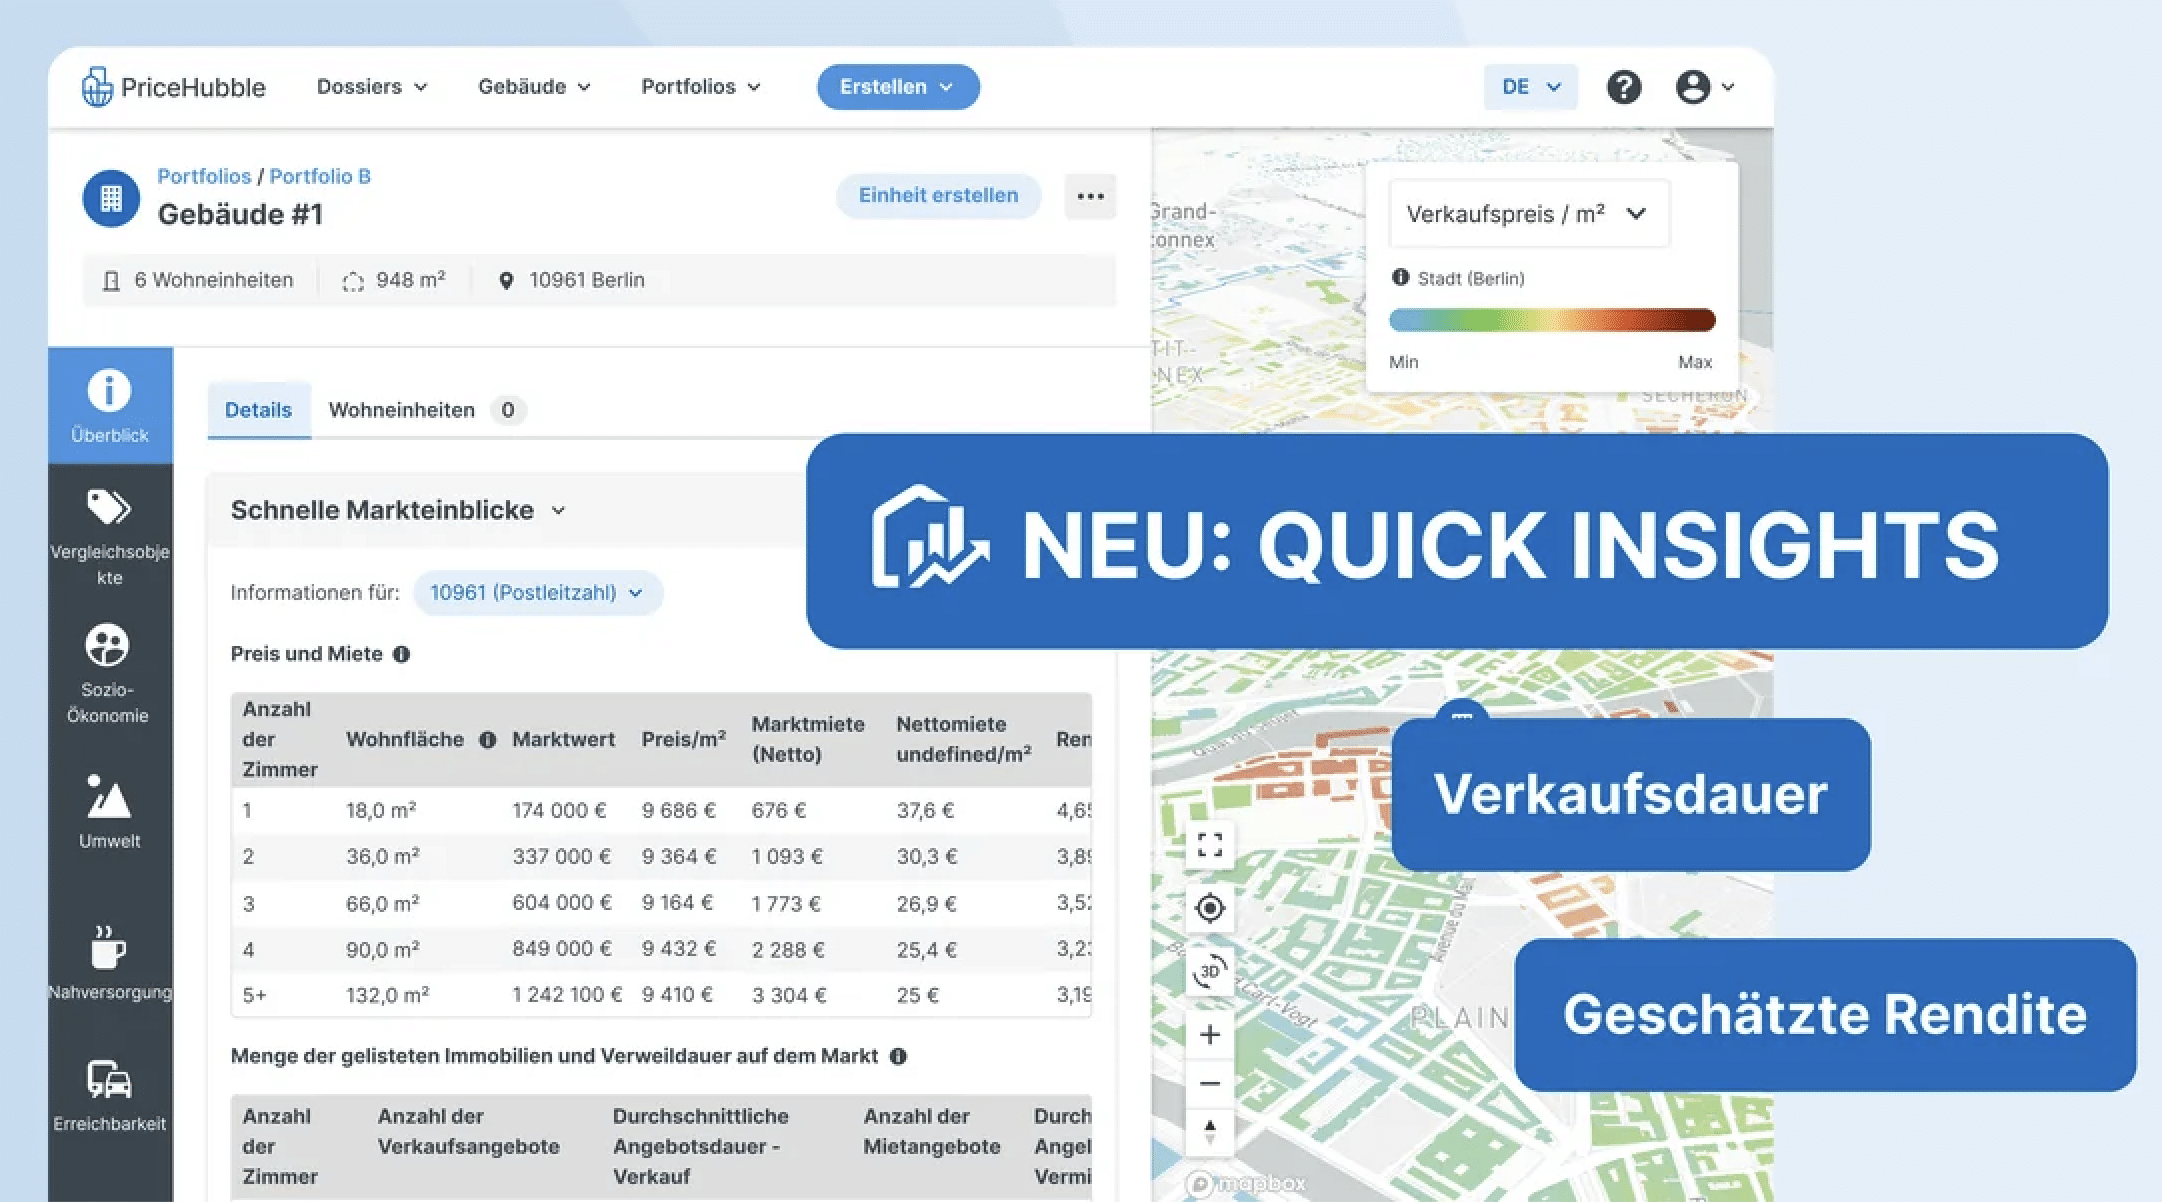Click the 174 000 € market value cell
Image resolution: width=2162 pixels, height=1202 pixels.
pos(559,811)
